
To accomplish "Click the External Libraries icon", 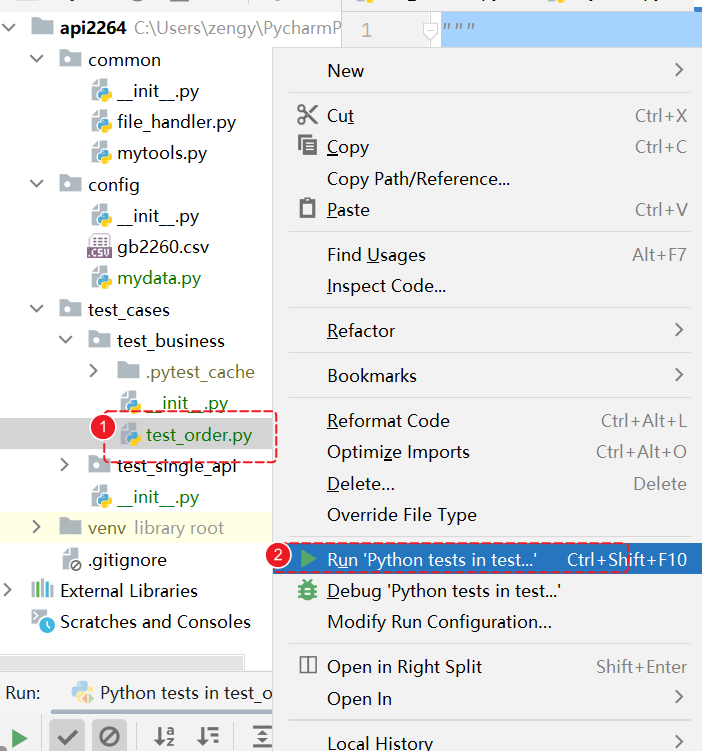I will 42,589.
